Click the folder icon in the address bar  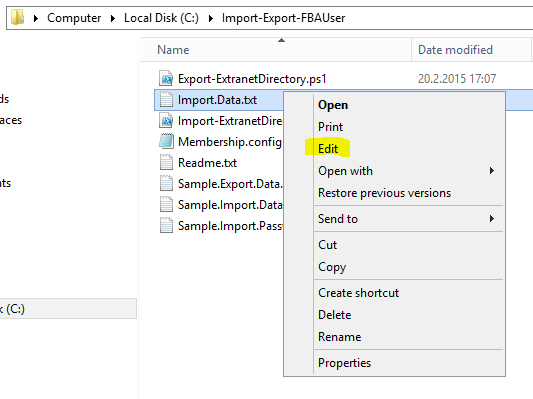(x=17, y=17)
